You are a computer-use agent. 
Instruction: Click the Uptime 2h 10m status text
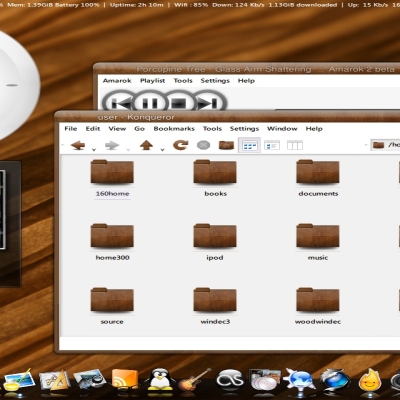click(137, 5)
